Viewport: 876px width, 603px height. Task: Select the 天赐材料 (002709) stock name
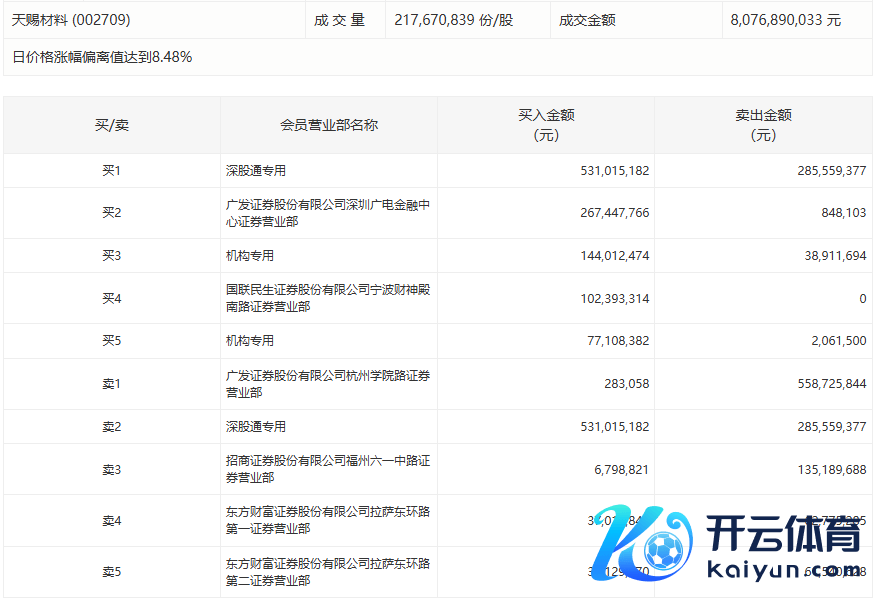click(x=71, y=19)
